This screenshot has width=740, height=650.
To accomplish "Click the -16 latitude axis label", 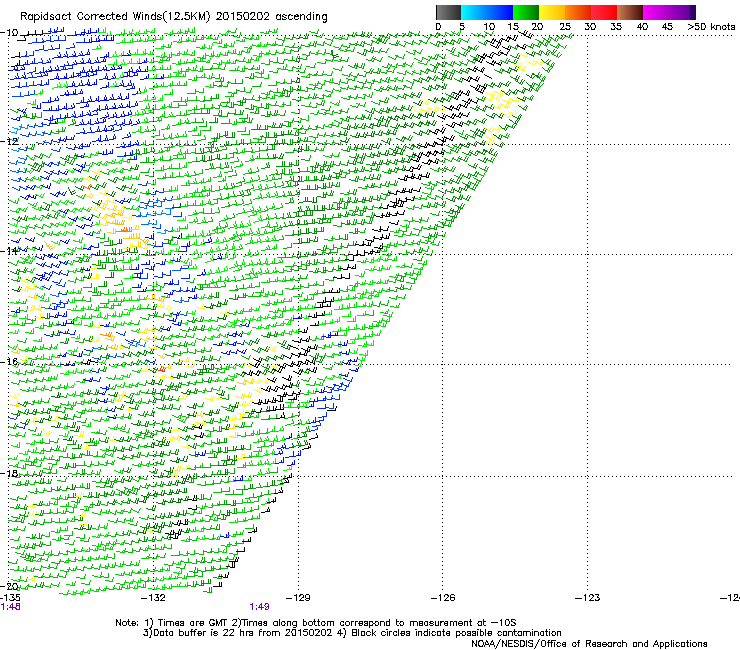I will click(9, 362).
